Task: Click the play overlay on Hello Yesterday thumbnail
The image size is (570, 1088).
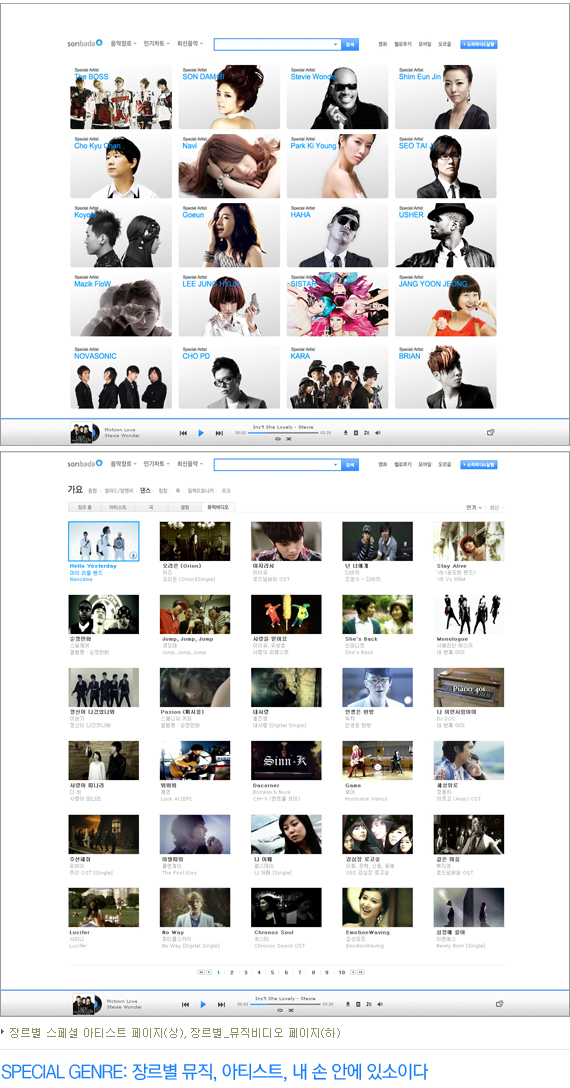Action: click(133, 554)
